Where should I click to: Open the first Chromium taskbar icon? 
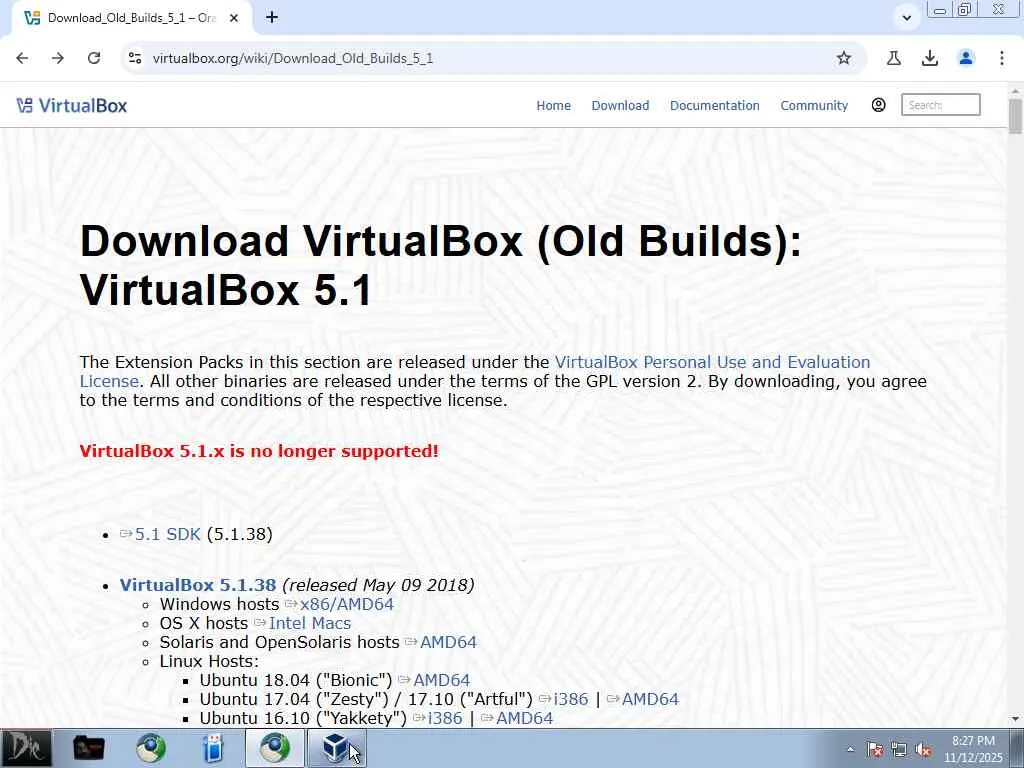tap(150, 748)
